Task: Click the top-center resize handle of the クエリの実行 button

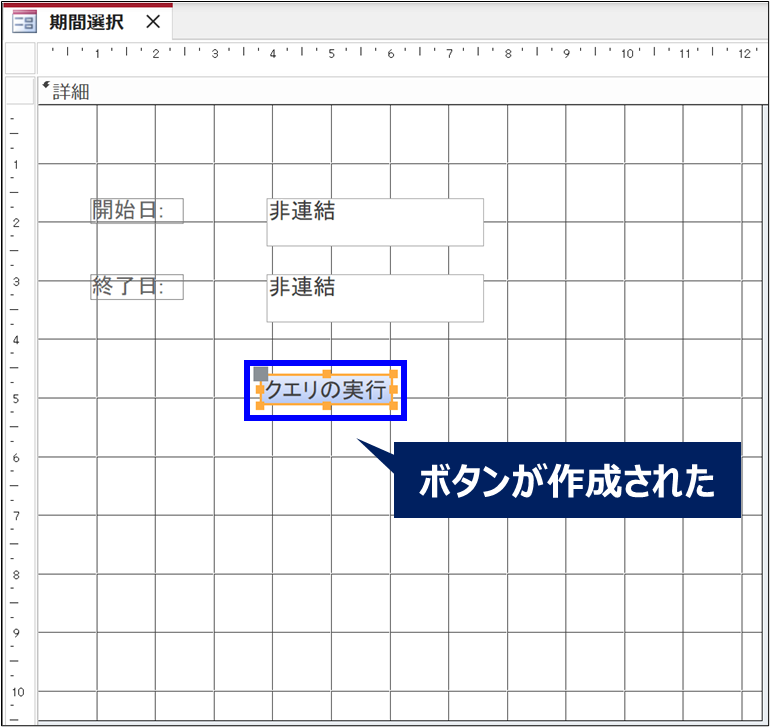Action: pos(327,374)
